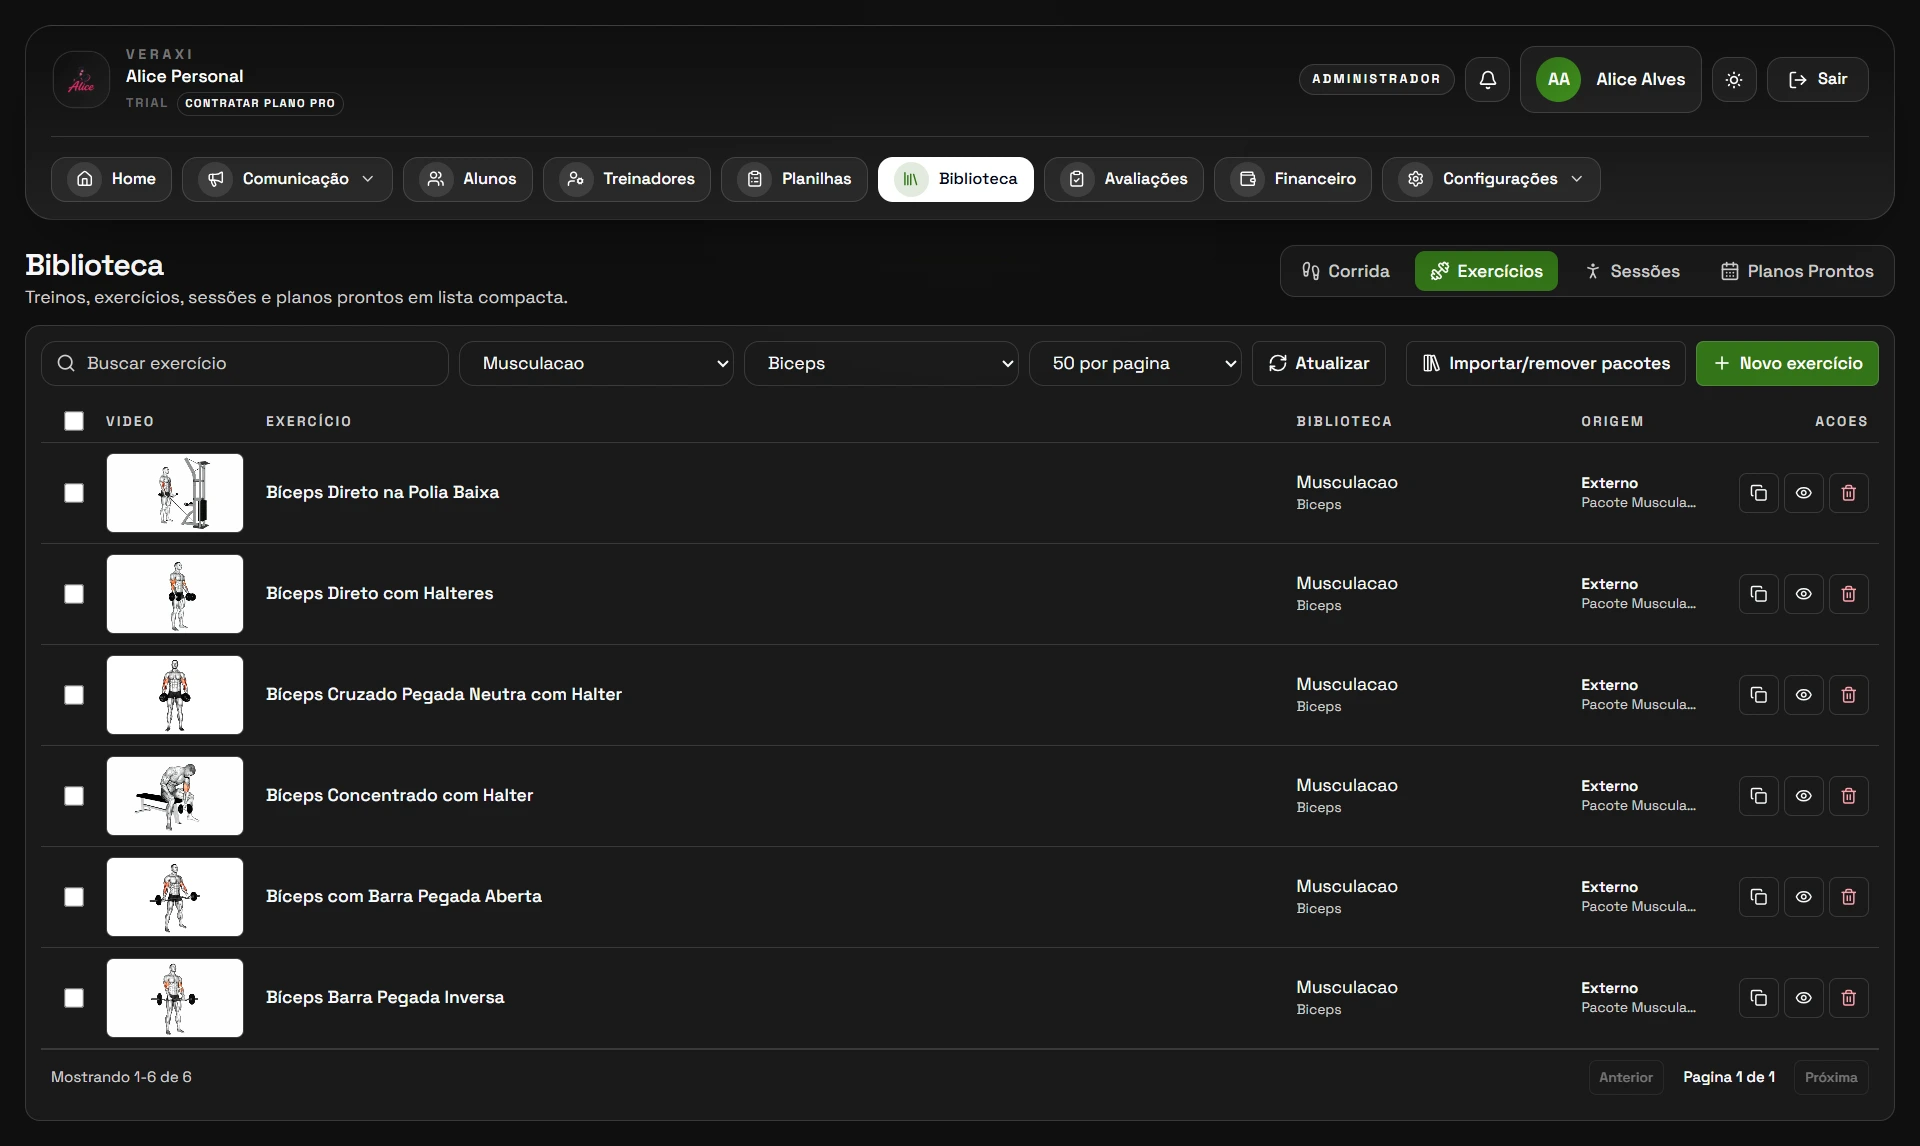Click Importar/remover pacotes

1546,363
